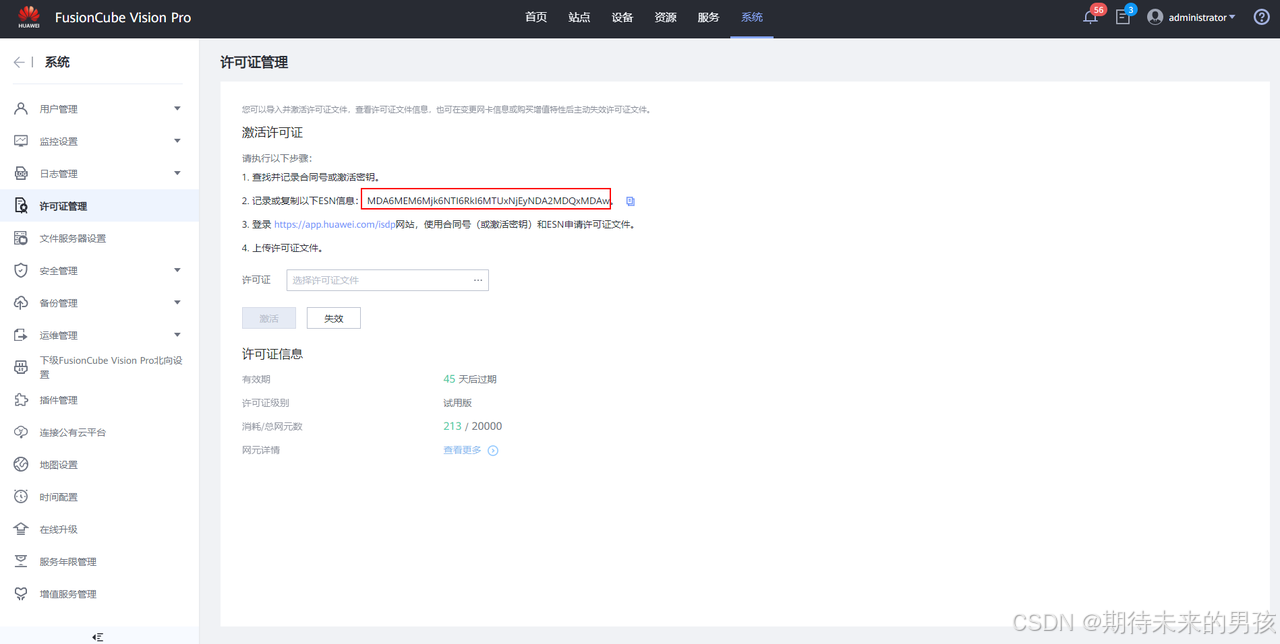Click the administrator avatar icon
Viewport: 1280px width, 644px height.
point(1155,17)
